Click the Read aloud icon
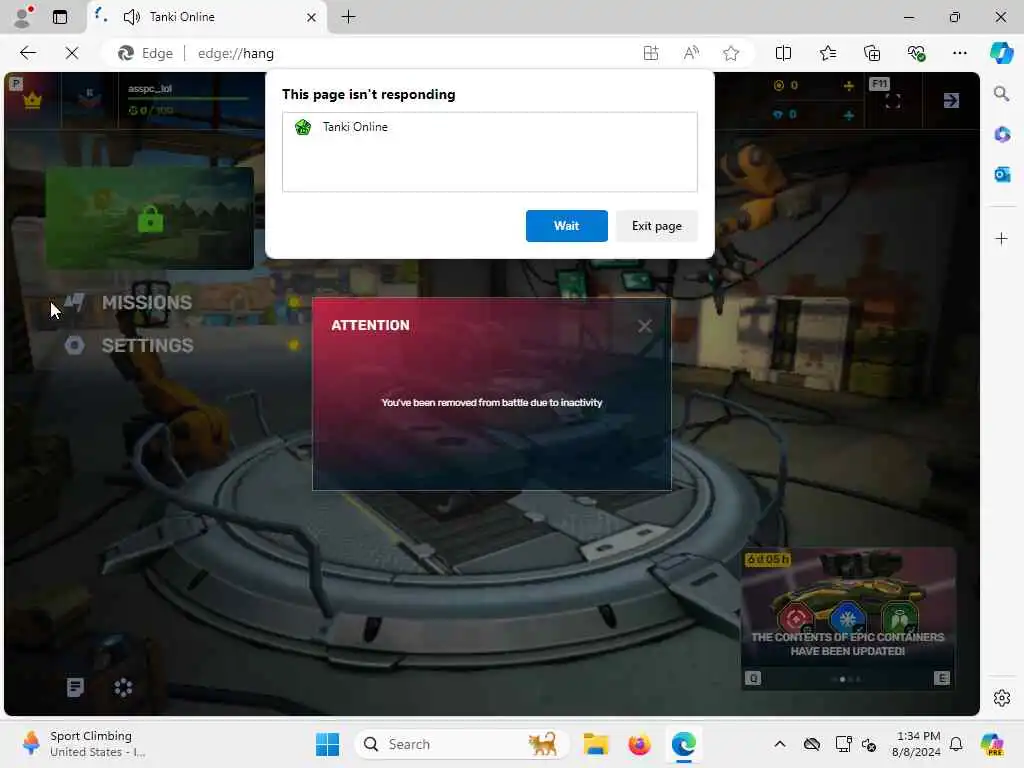The image size is (1024, 768). tap(691, 54)
